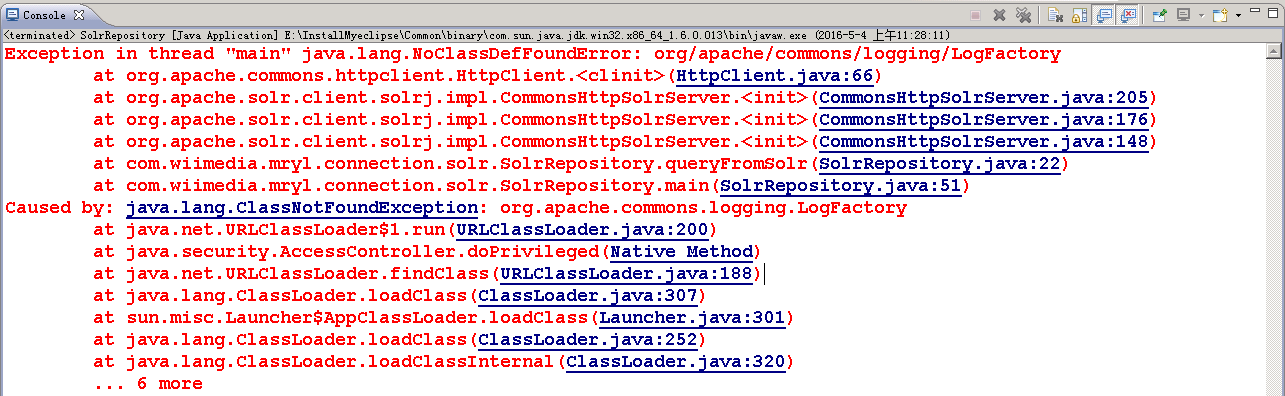1285x396 pixels.
Task: Clear the console output
Action: point(1055,16)
